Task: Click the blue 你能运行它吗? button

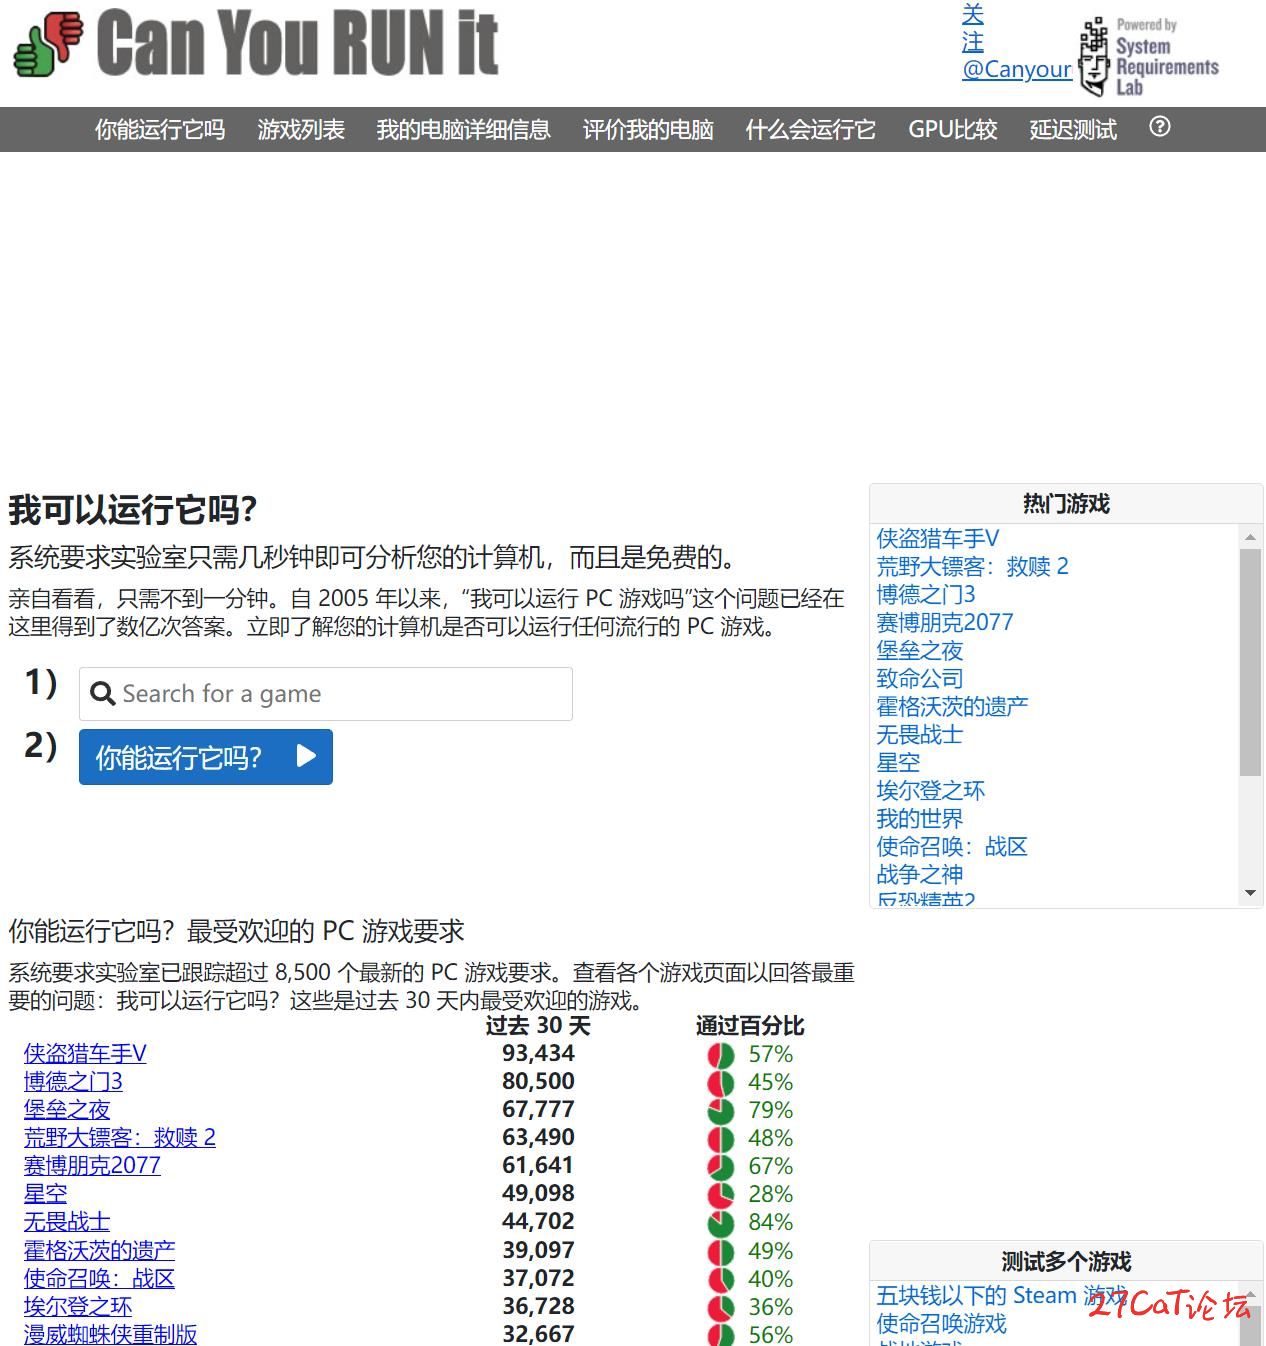Action: pyautogui.click(x=206, y=757)
